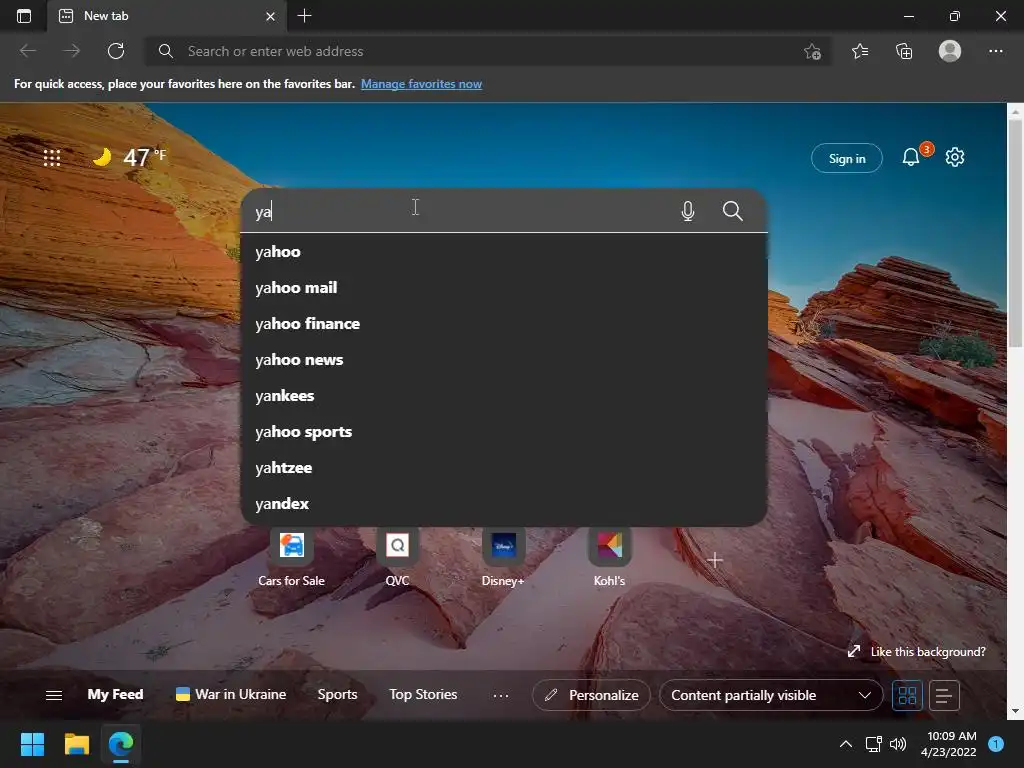Open the app launcher grid icon
This screenshot has width=1024, height=768.
pos(52,157)
